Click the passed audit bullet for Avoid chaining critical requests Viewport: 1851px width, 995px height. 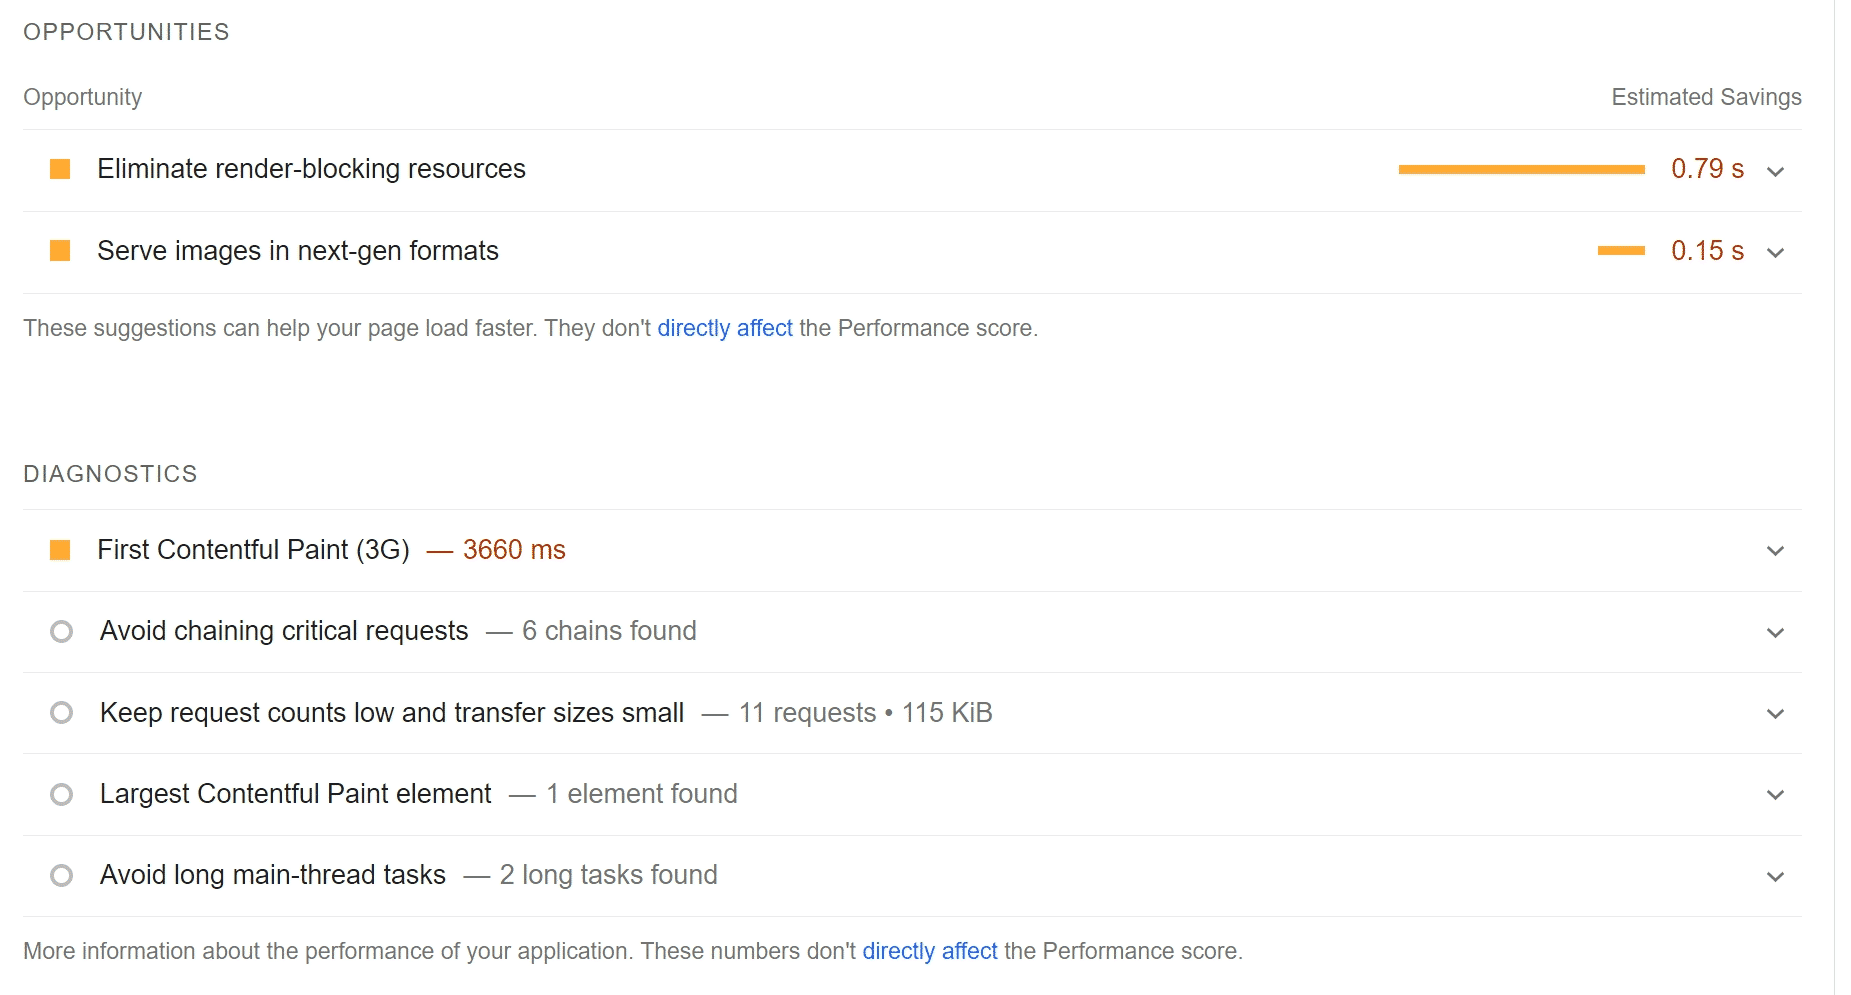click(62, 631)
